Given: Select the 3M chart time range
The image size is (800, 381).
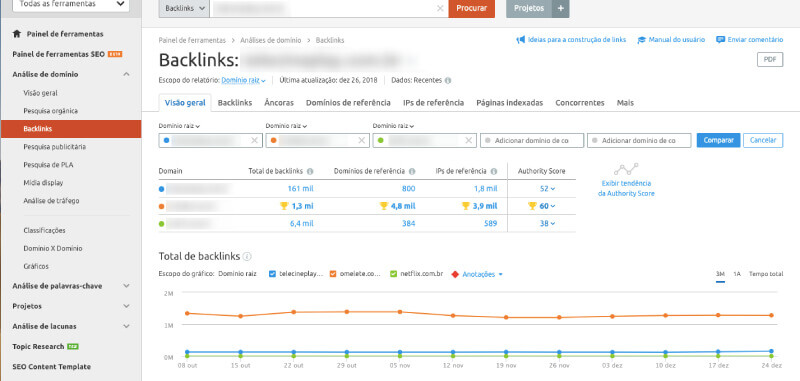Looking at the screenshot, I should coord(720,274).
